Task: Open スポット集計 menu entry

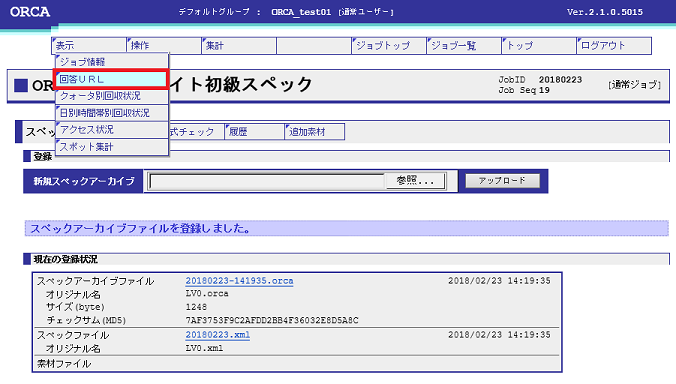Action: tap(112, 147)
